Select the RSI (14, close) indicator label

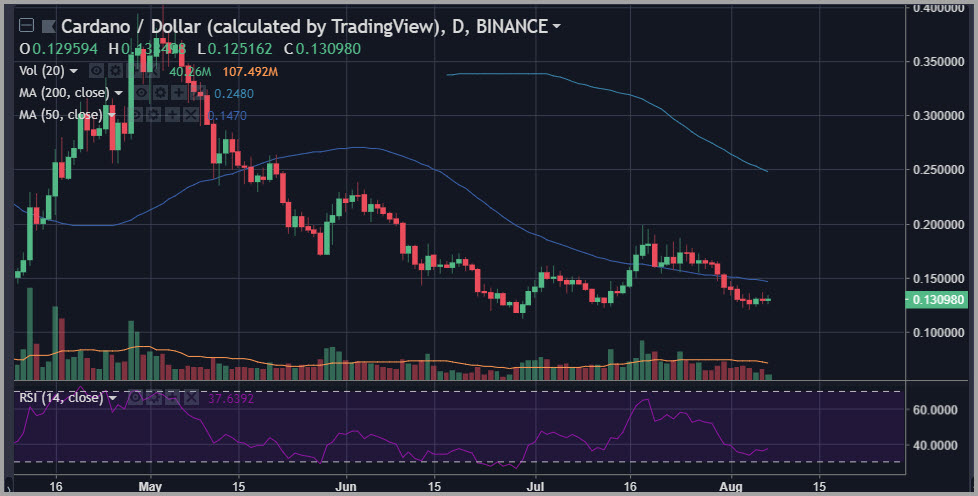[61, 397]
